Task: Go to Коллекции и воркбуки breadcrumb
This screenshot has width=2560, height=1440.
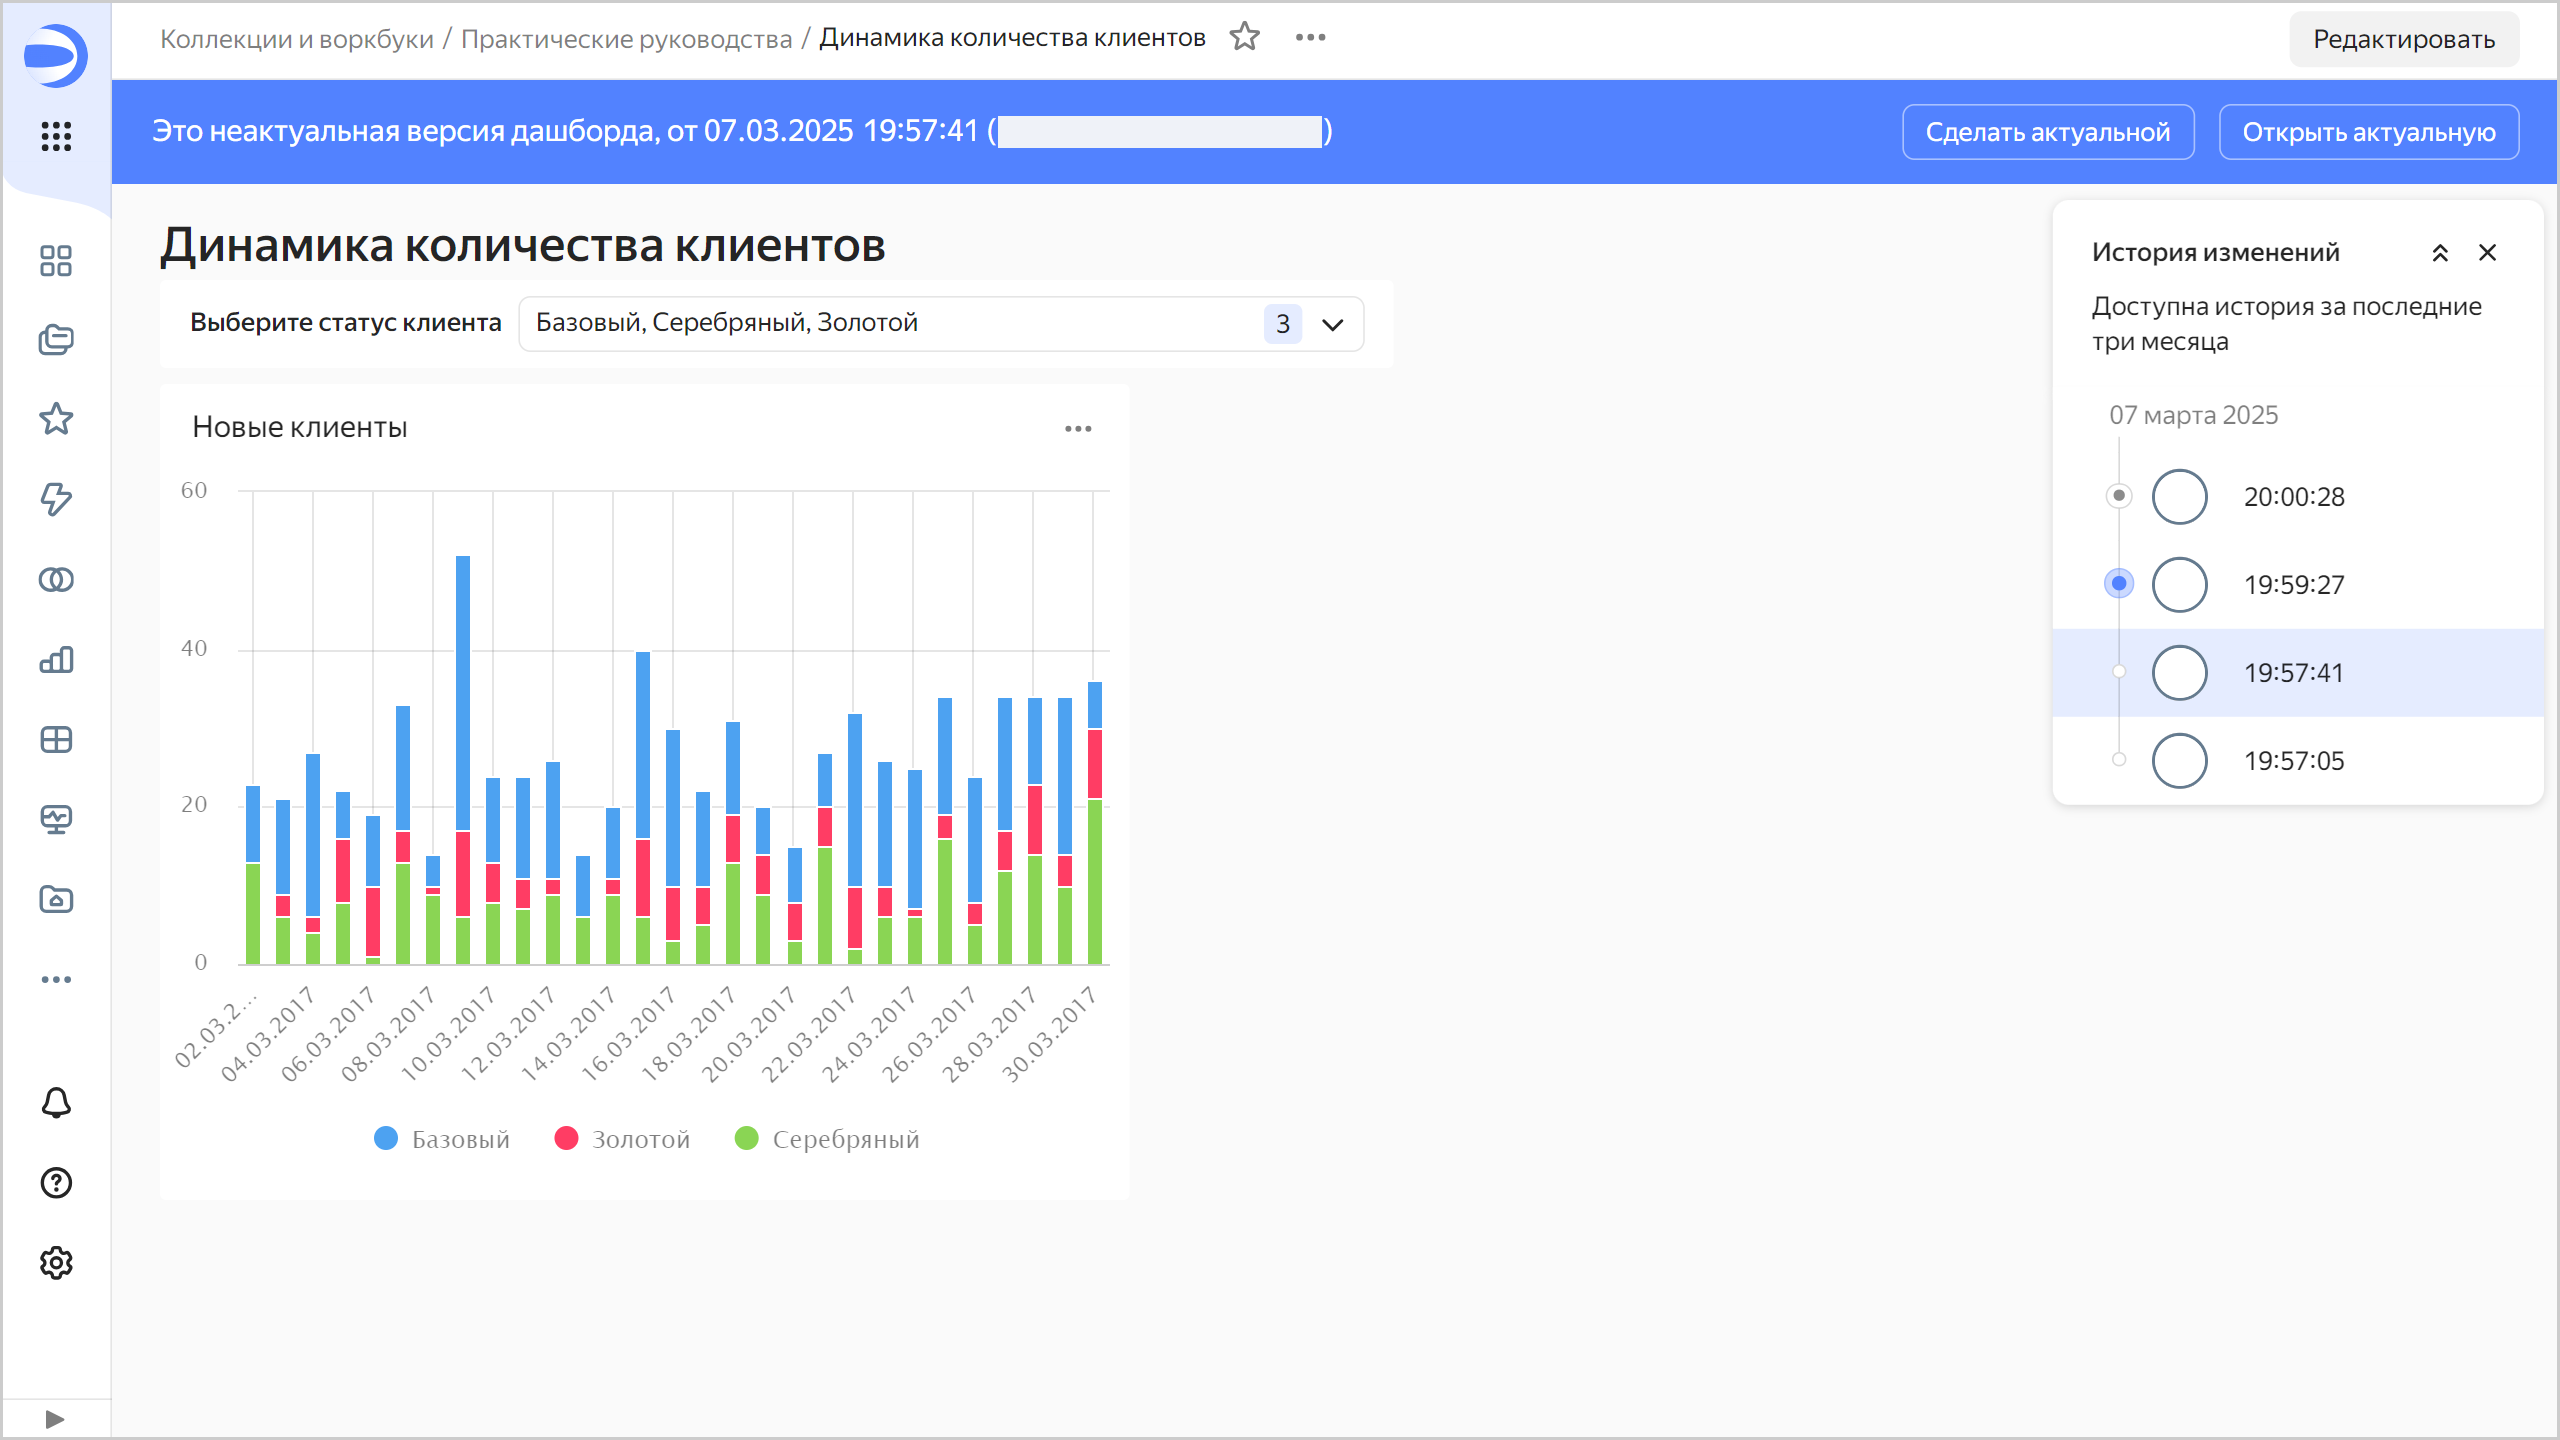Action: coord(297,39)
